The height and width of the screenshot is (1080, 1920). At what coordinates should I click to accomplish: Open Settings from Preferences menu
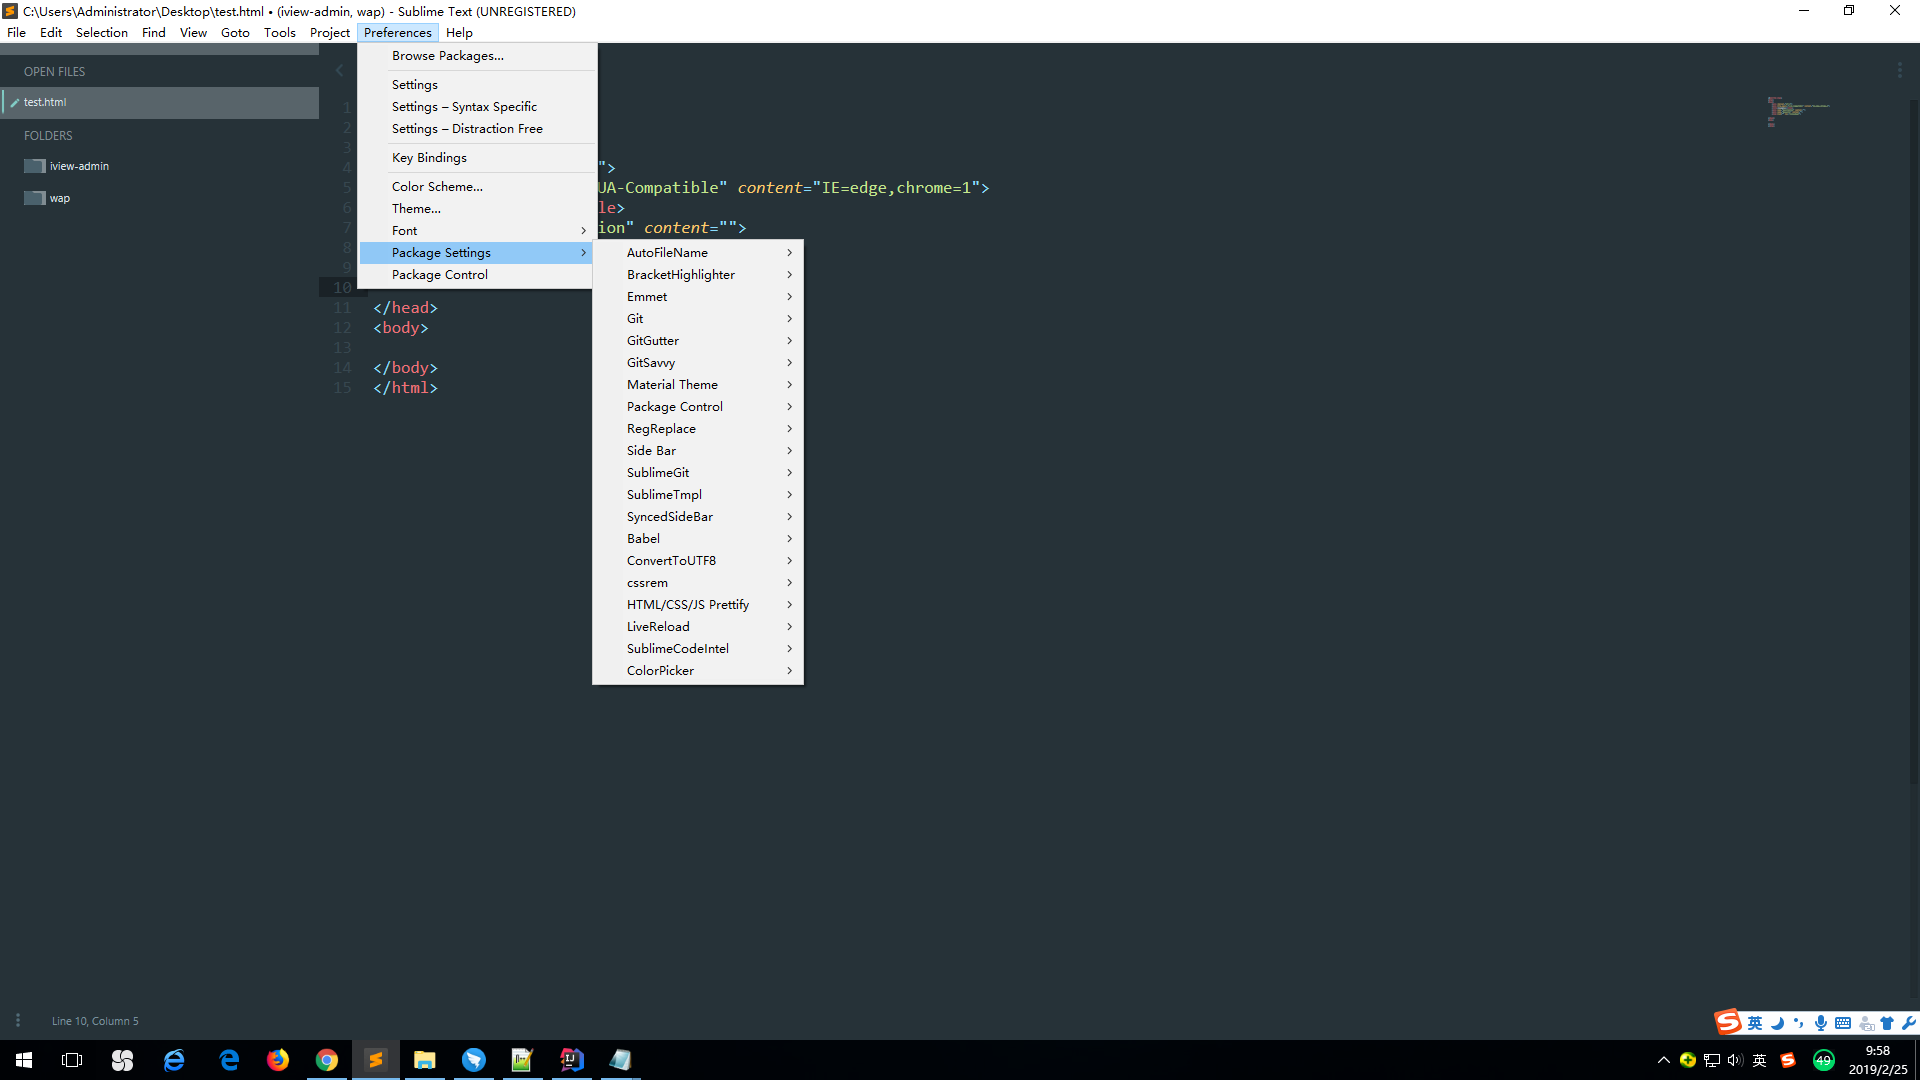pos(476,85)
